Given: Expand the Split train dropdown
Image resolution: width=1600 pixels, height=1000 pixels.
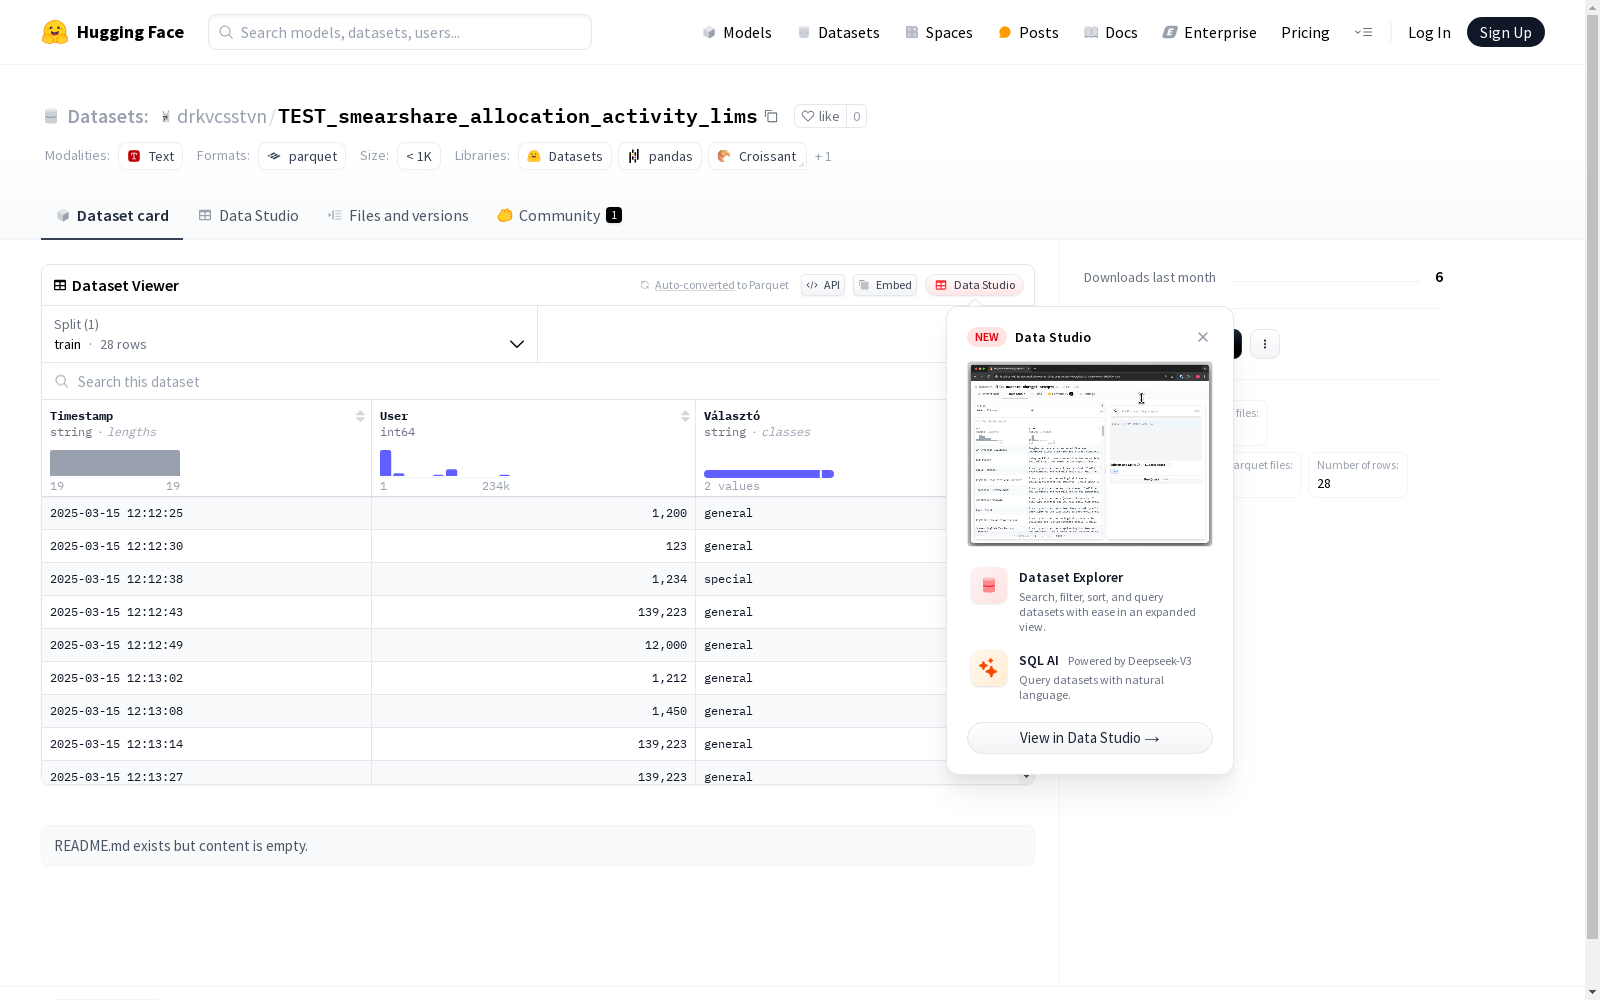Looking at the screenshot, I should click(290, 334).
